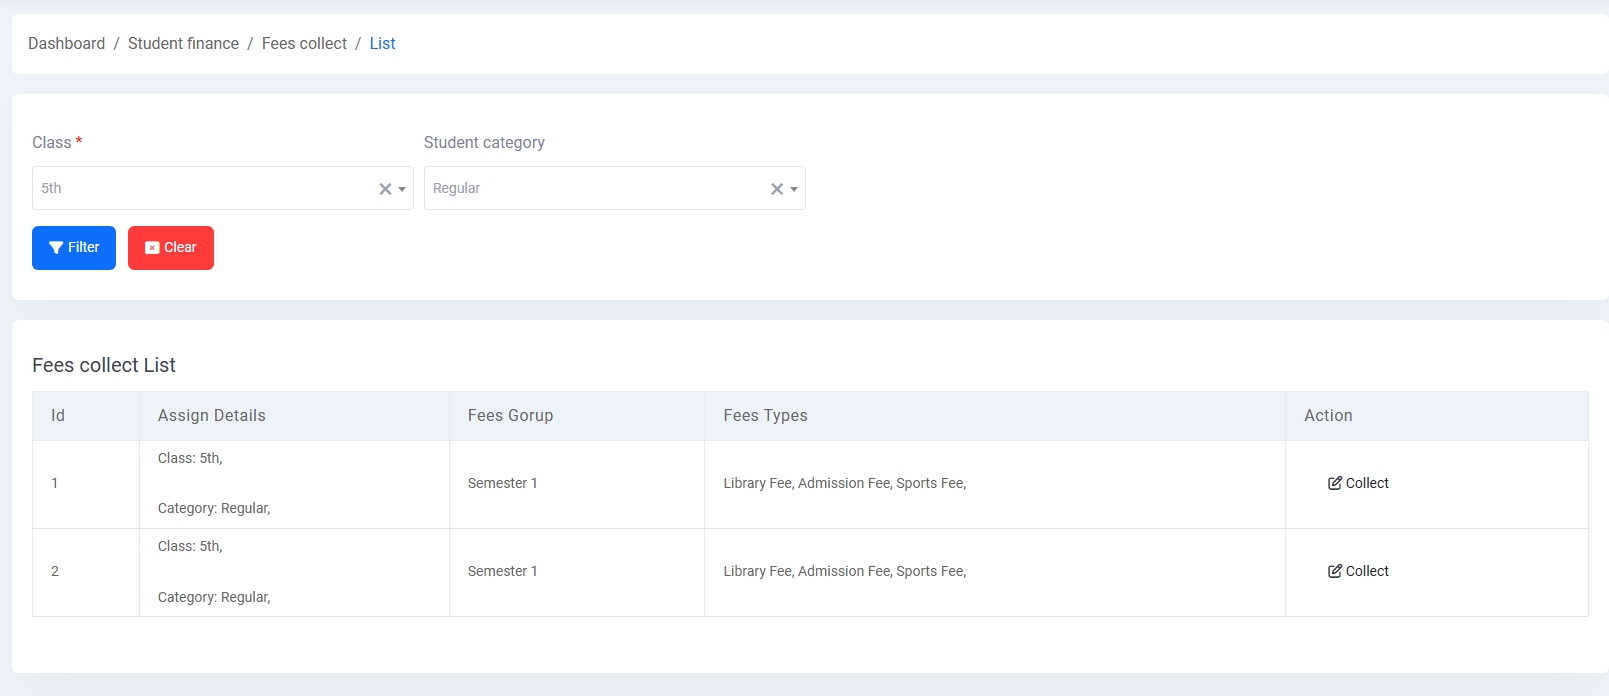
Task: Click the Fees Types column header
Action: (765, 416)
